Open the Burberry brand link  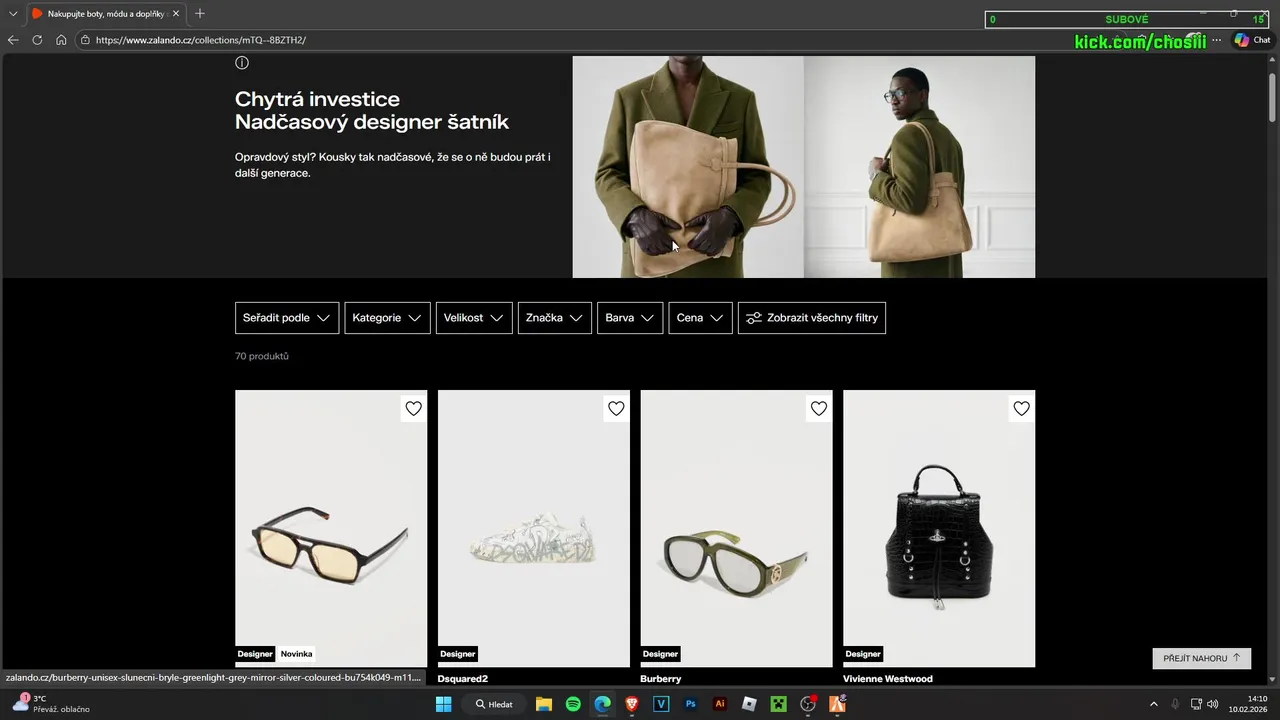point(661,679)
